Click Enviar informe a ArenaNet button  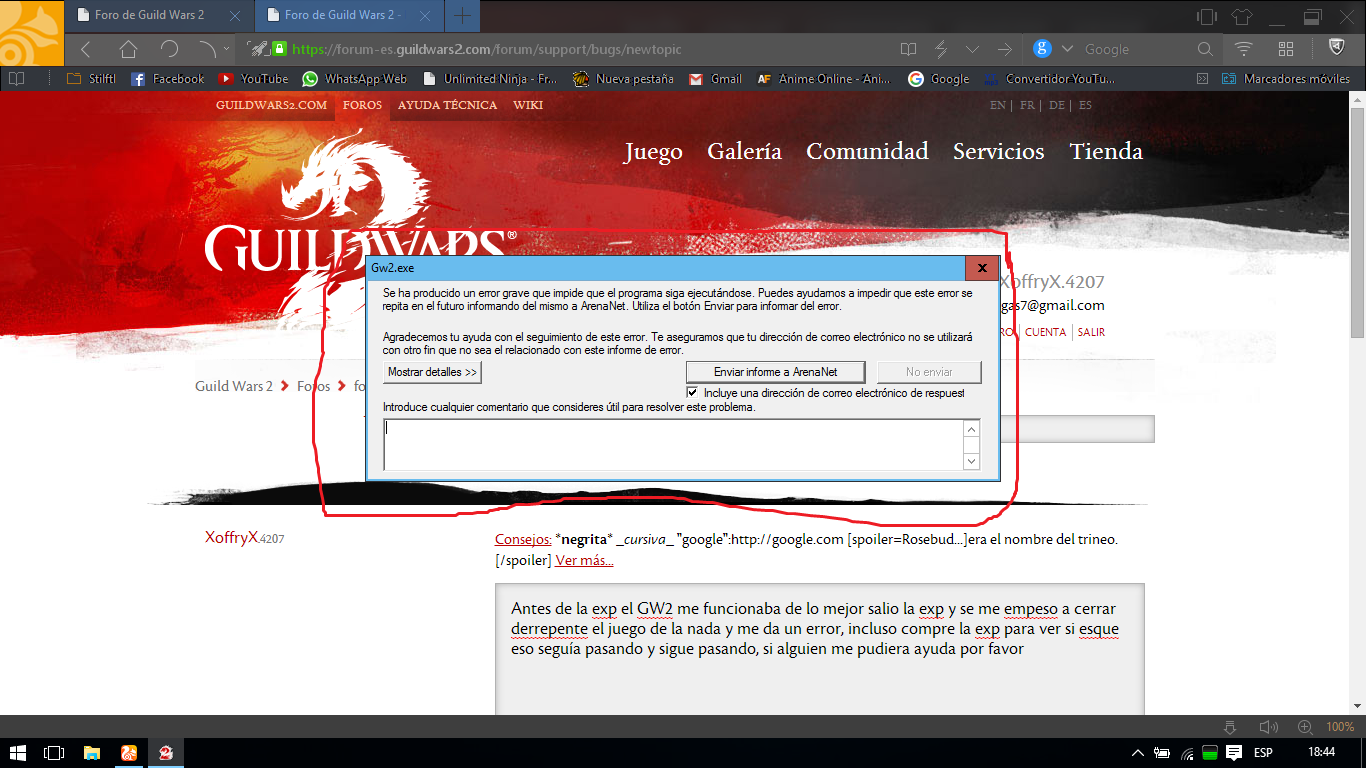tap(775, 372)
